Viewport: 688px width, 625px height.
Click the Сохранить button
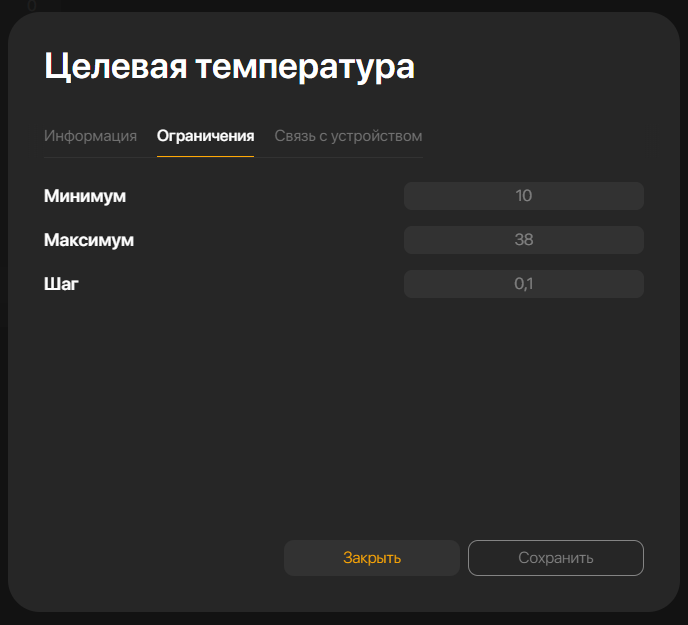pyautogui.click(x=555, y=558)
